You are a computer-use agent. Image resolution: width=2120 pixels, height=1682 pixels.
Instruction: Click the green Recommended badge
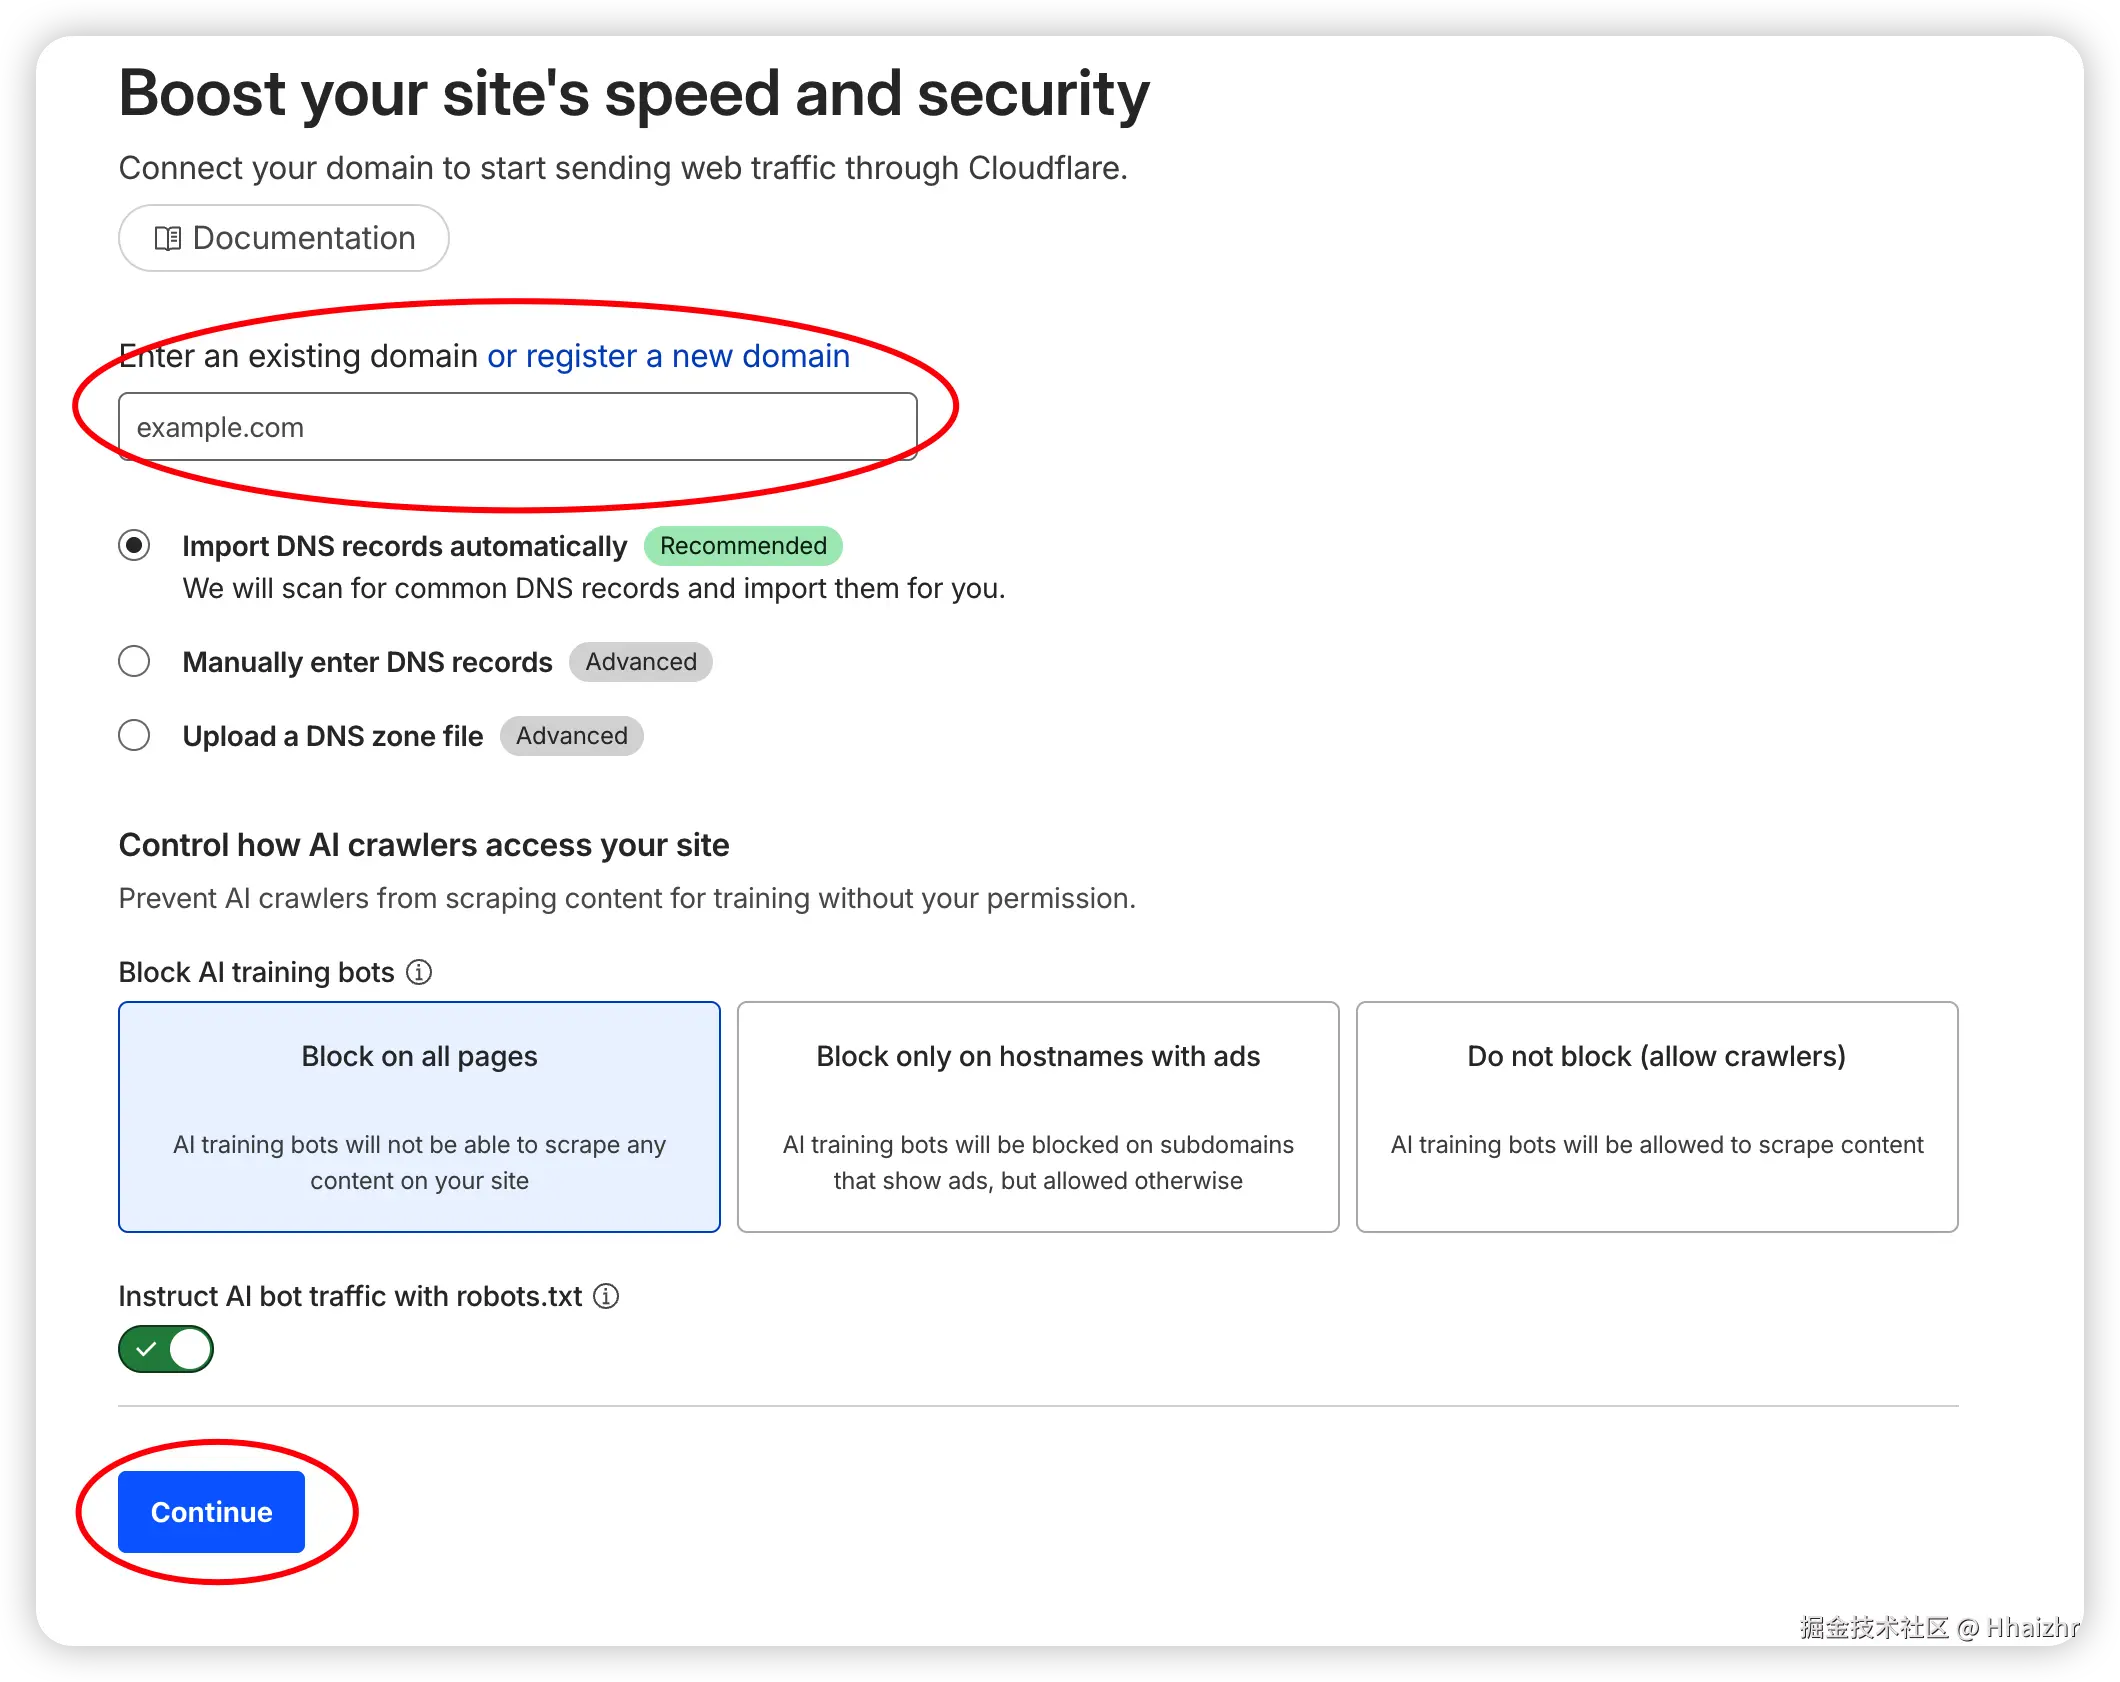coord(743,546)
